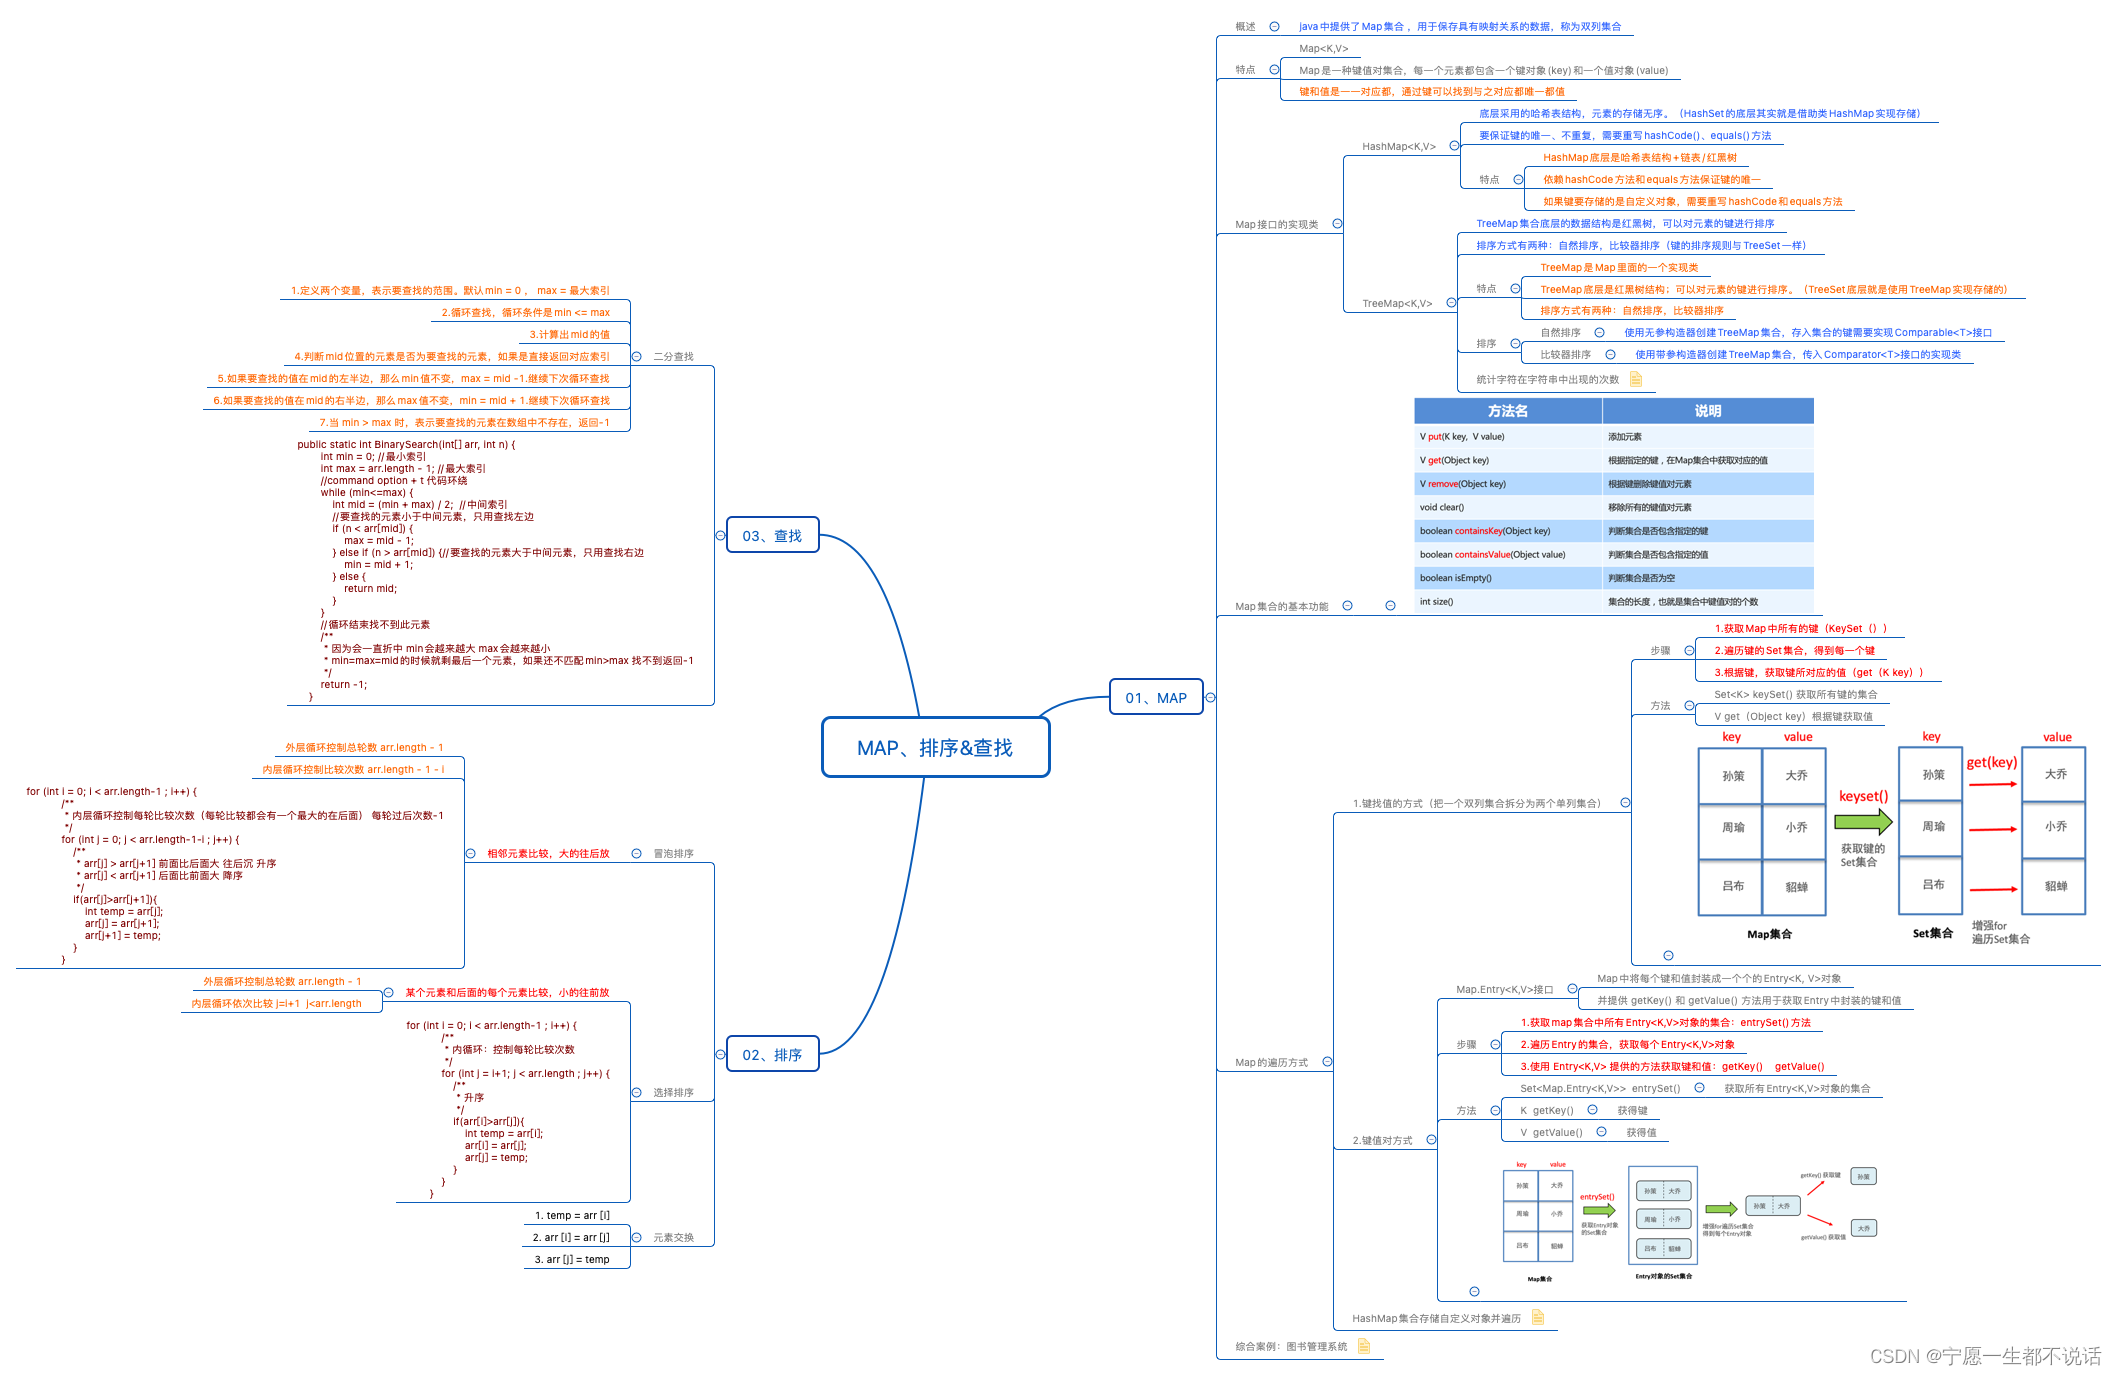Select central topic MAP、排序&查找

tap(935, 747)
